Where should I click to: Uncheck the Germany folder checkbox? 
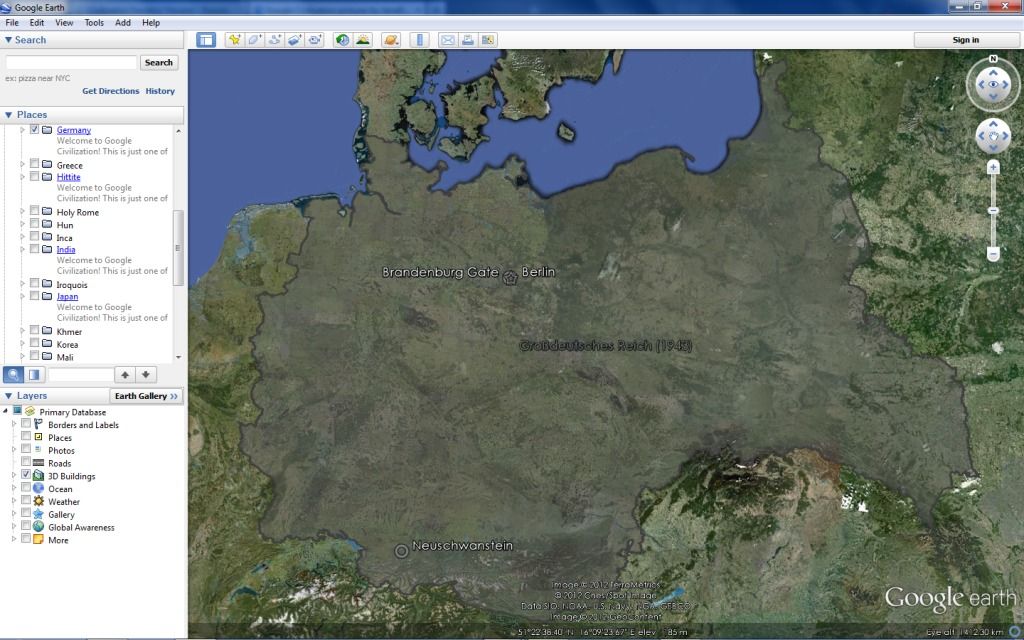[x=35, y=129]
